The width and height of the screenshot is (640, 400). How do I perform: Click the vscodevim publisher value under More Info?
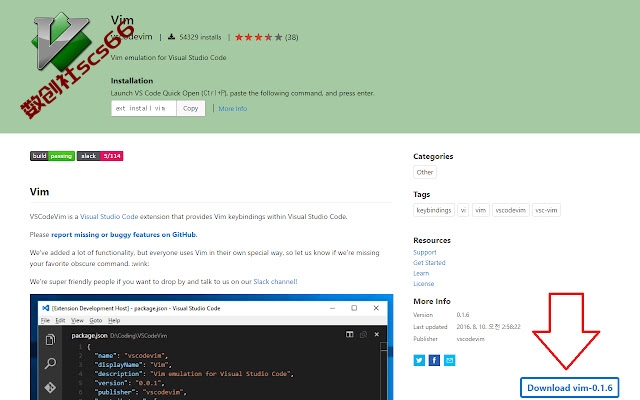coord(470,339)
